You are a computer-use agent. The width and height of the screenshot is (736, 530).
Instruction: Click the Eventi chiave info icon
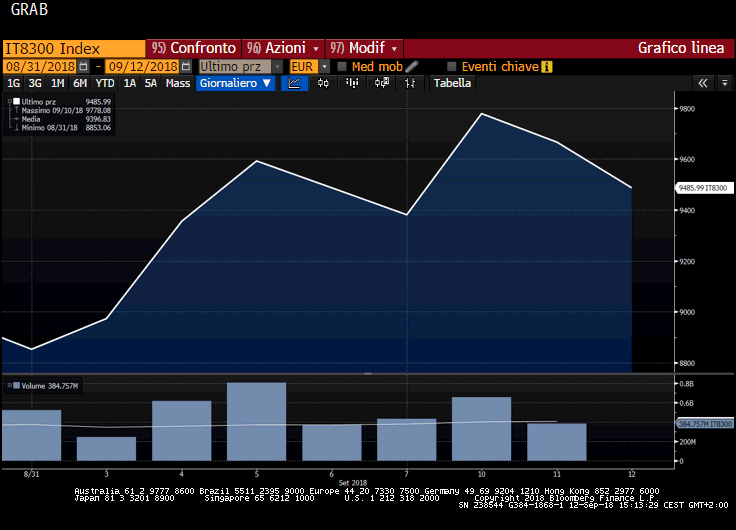coord(546,66)
